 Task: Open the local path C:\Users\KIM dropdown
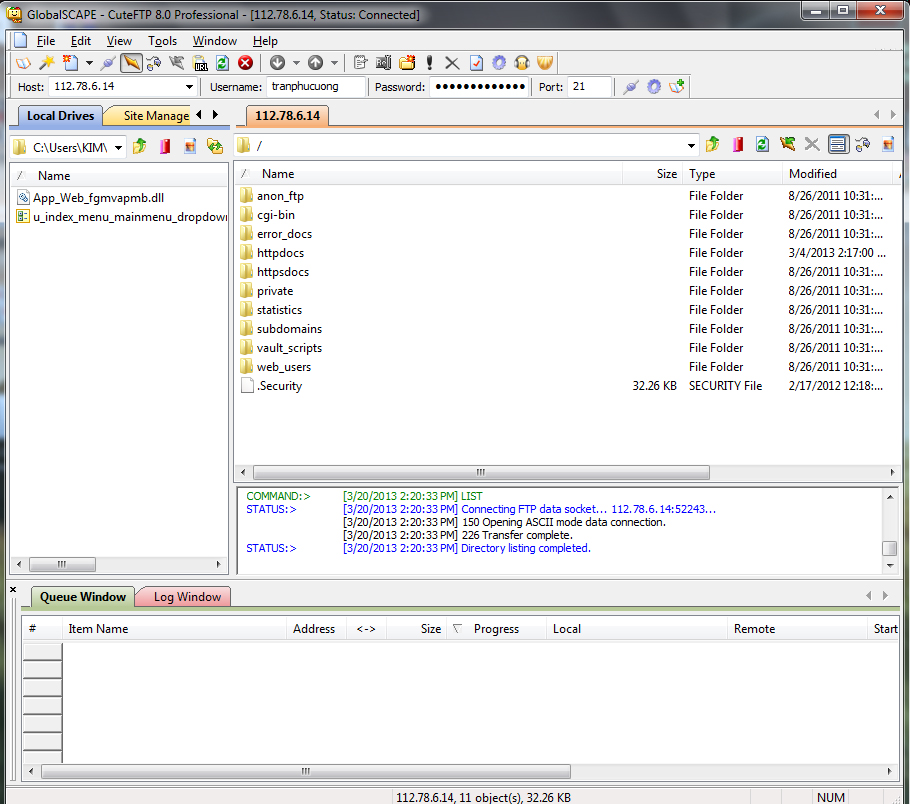pyautogui.click(x=118, y=147)
